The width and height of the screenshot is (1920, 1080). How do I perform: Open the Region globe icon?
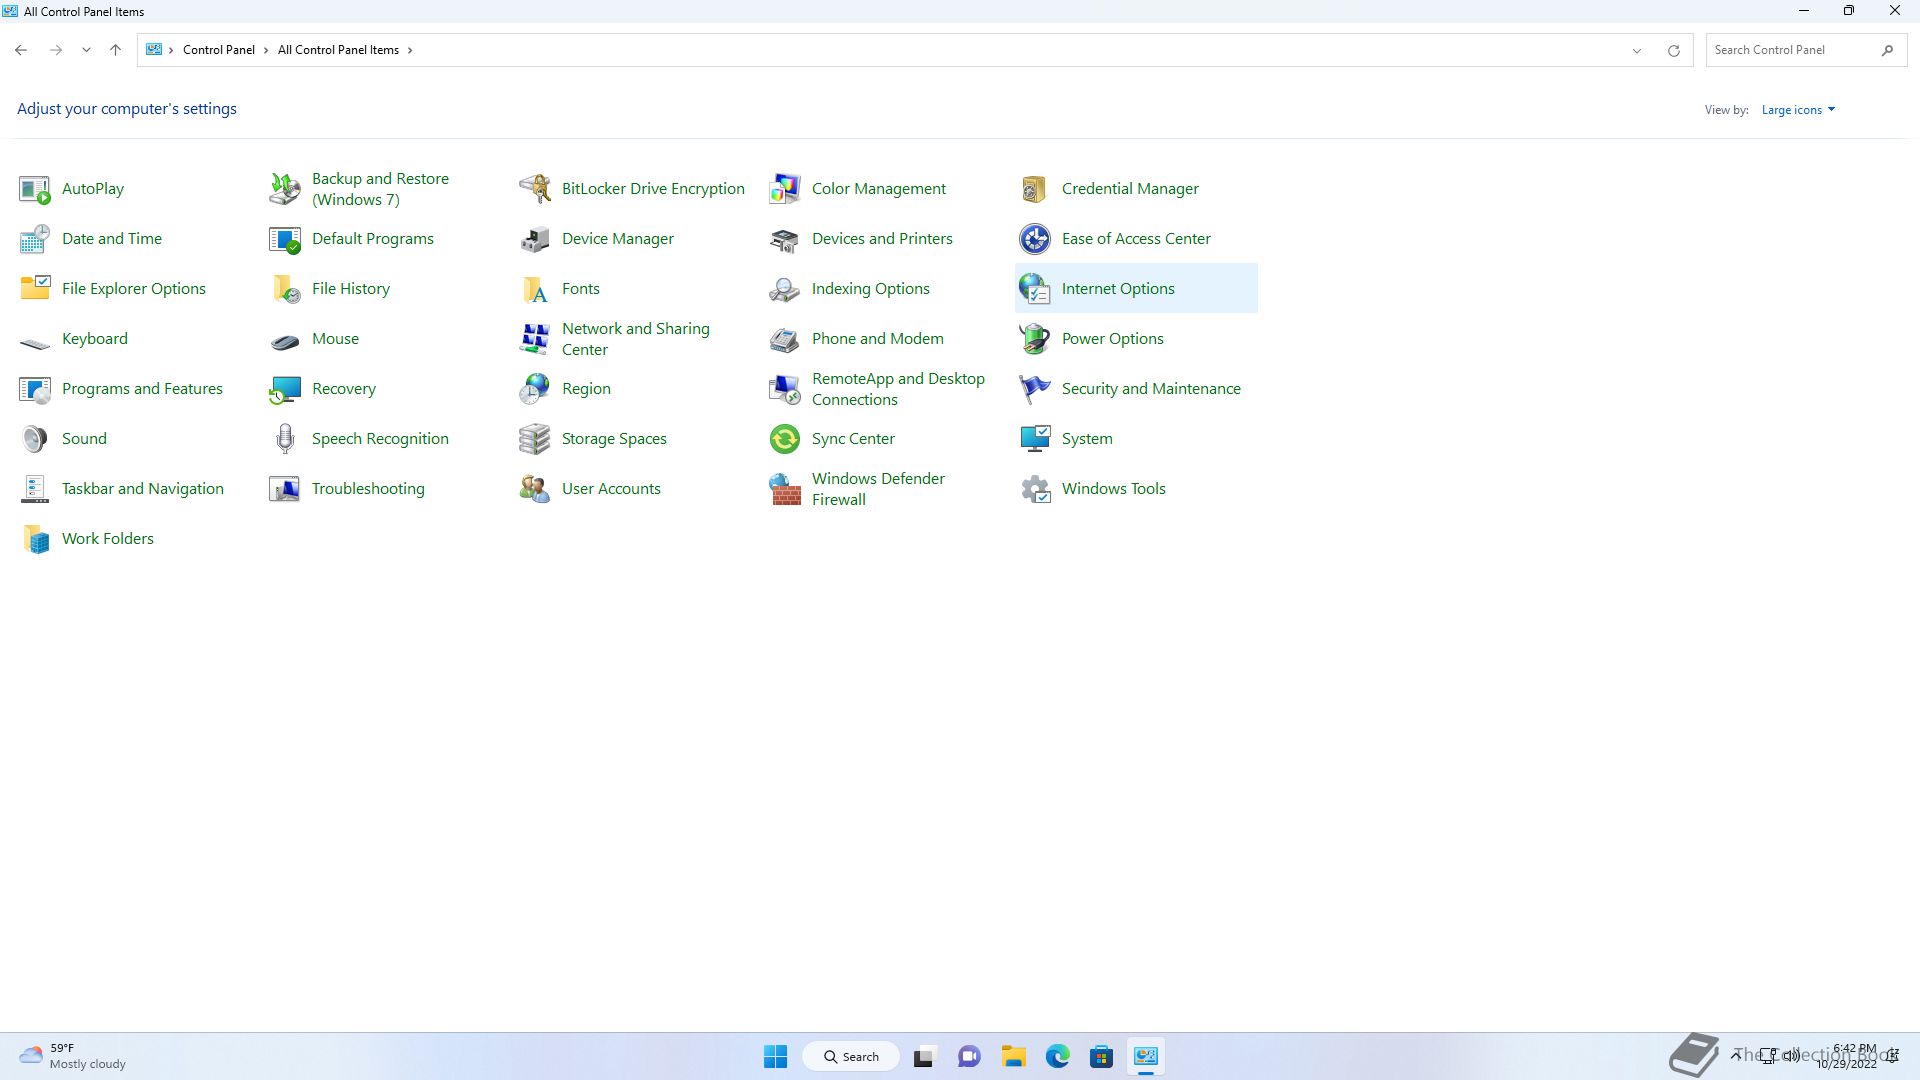535,389
